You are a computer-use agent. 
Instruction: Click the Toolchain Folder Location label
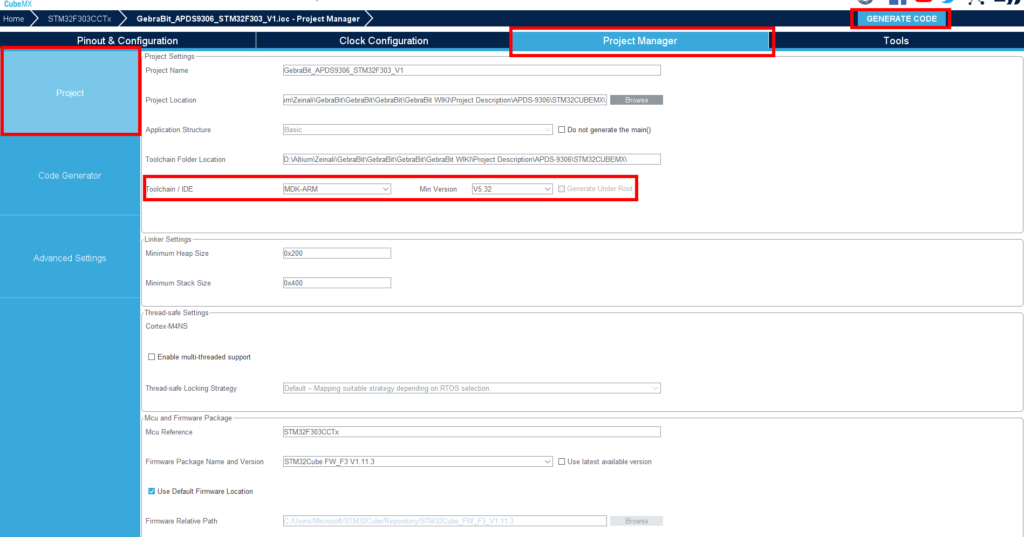[185, 159]
